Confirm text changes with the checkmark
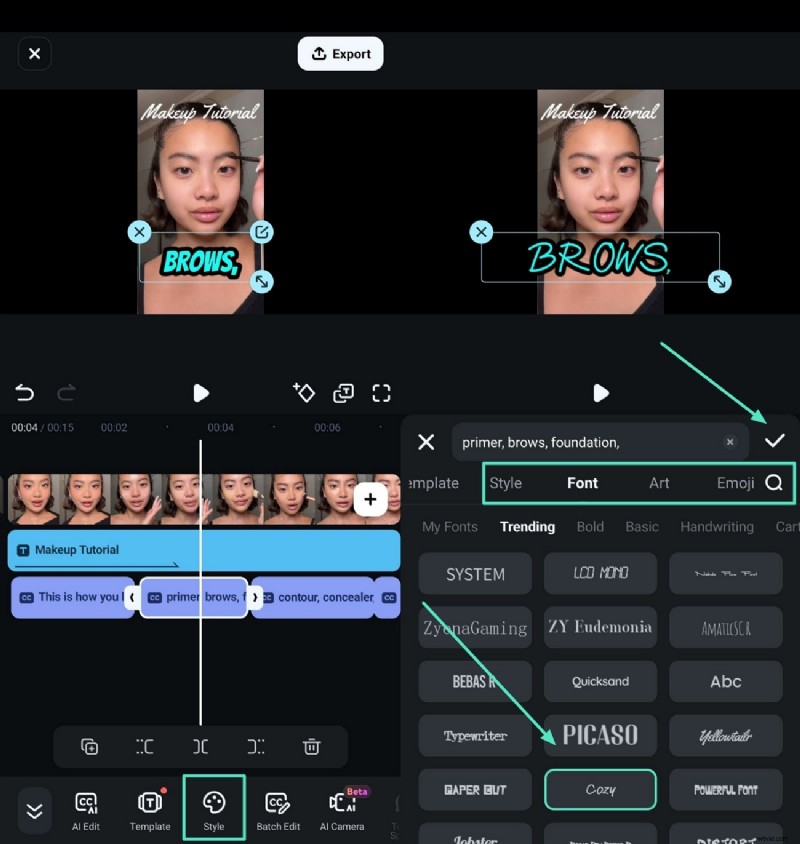800x844 pixels. tap(775, 441)
